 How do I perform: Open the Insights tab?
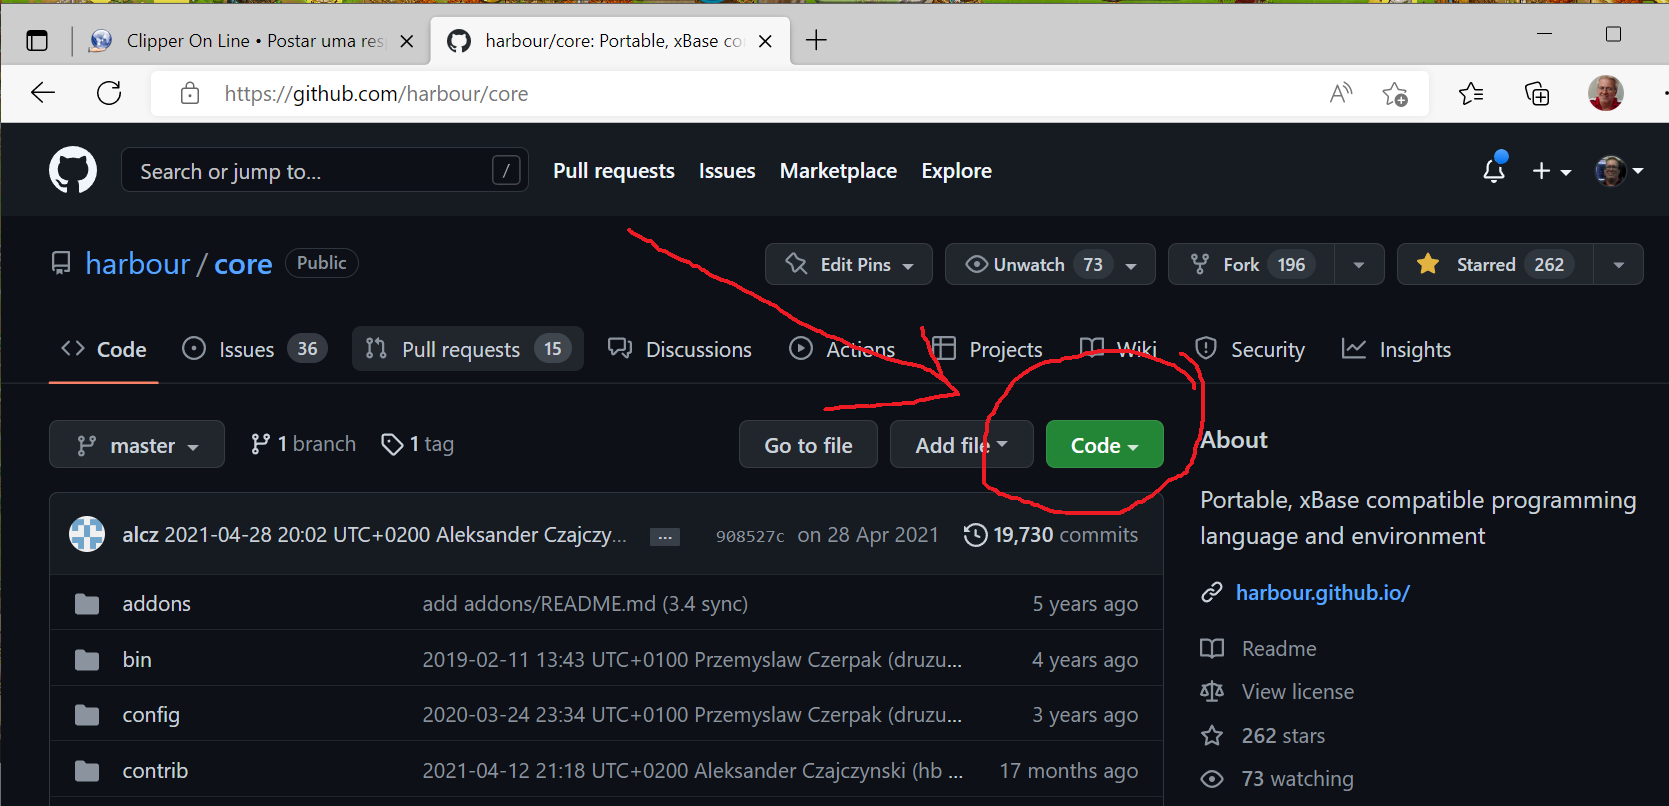click(1396, 349)
